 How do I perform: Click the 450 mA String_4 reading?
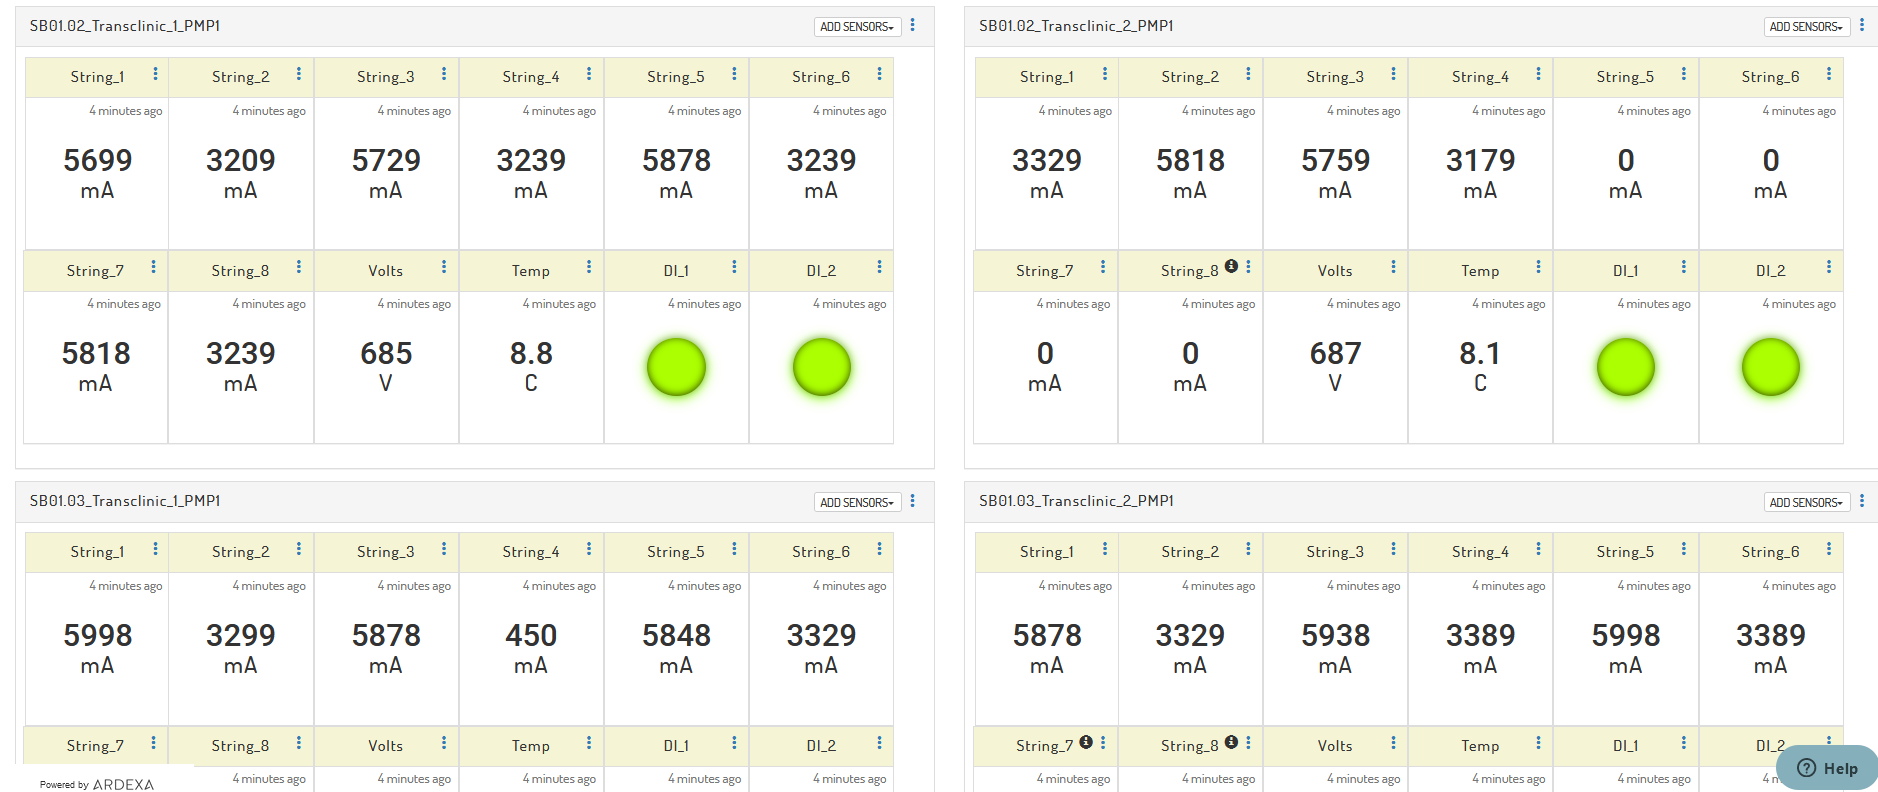pyautogui.click(x=531, y=648)
